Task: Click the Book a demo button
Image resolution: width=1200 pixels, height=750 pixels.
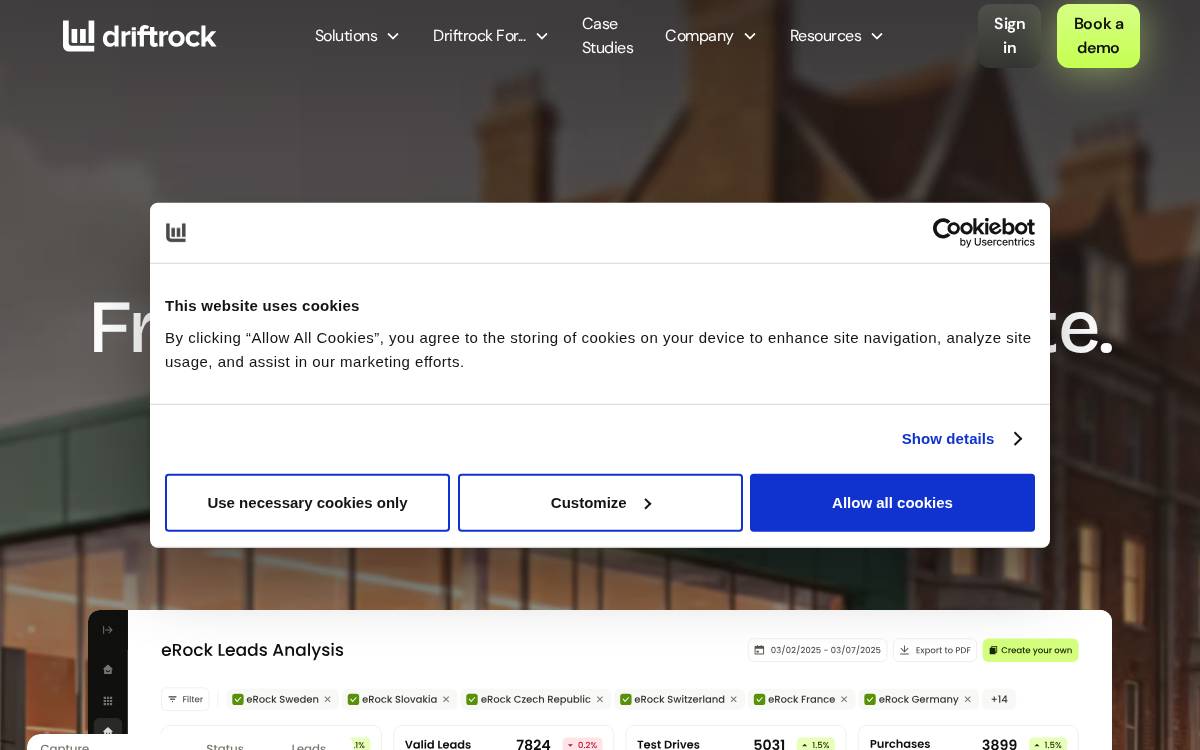Action: pyautogui.click(x=1098, y=36)
